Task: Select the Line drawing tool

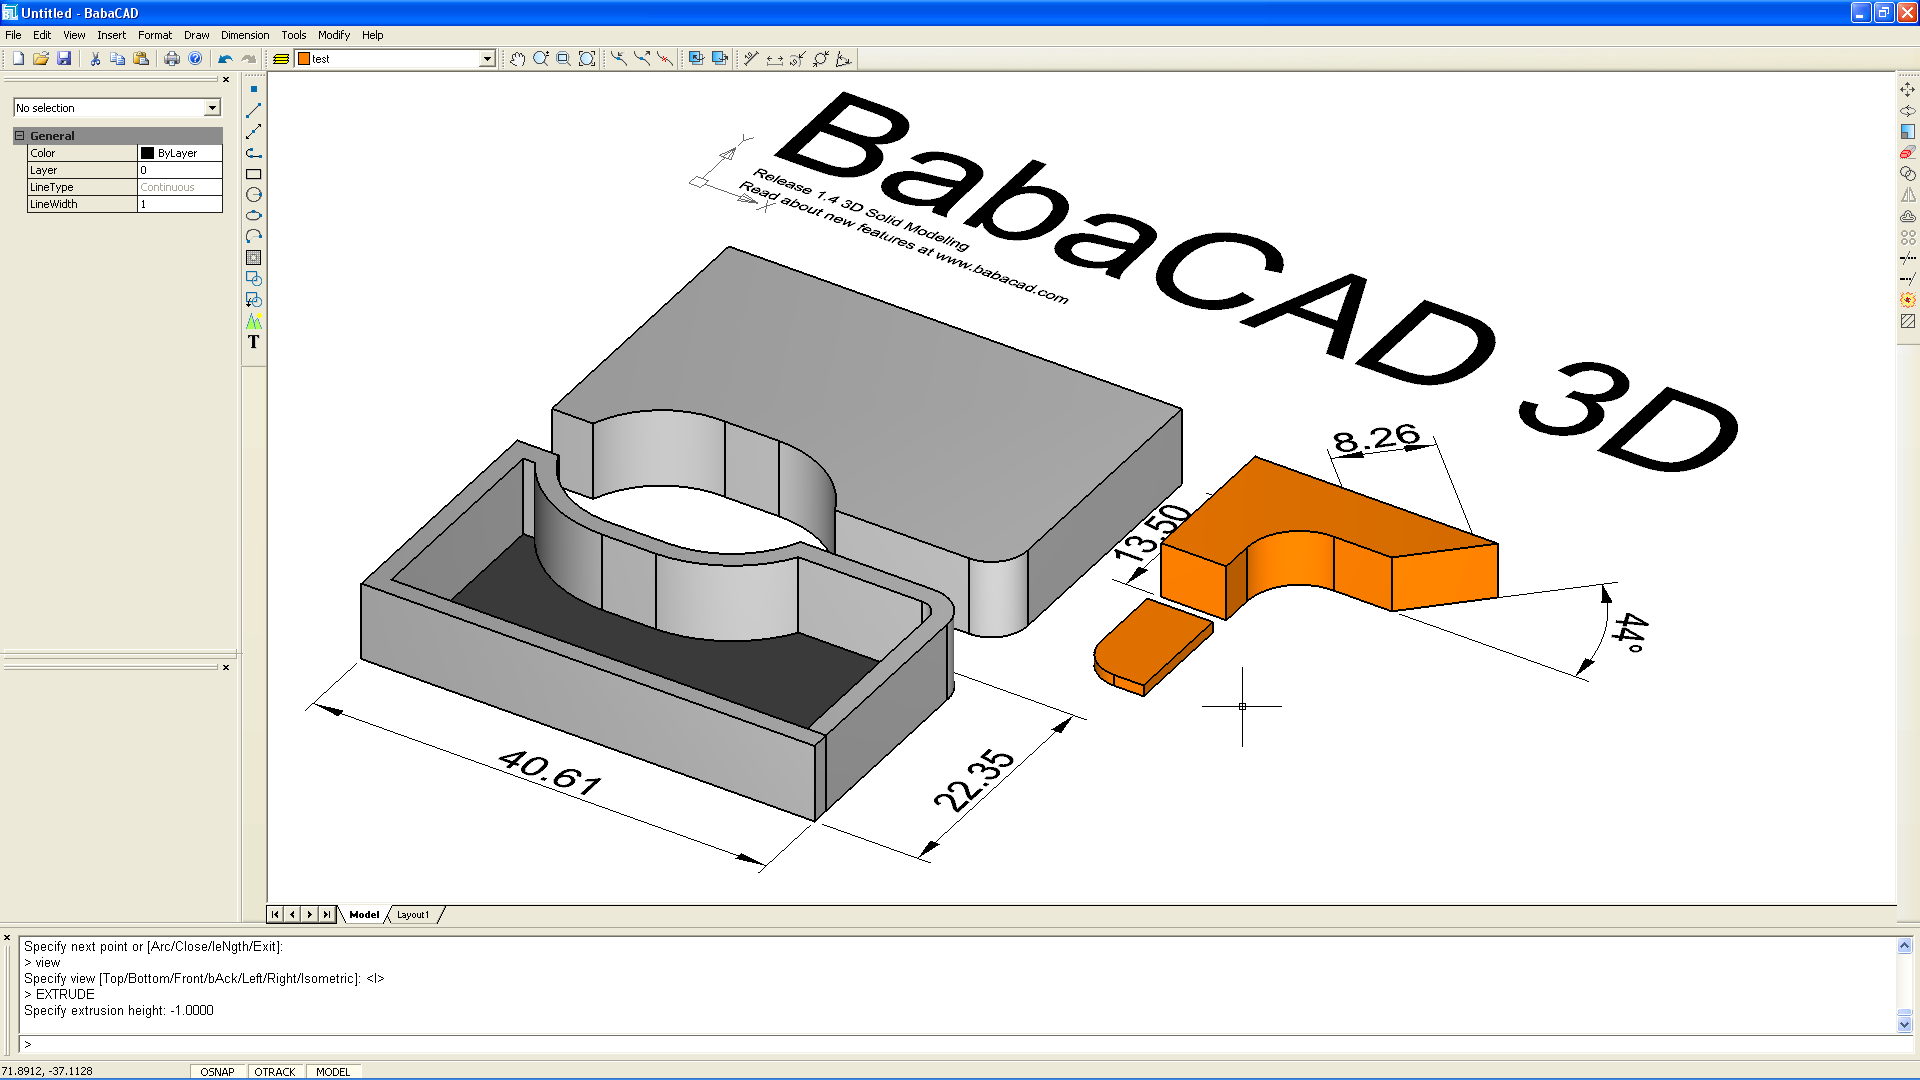Action: tap(254, 110)
